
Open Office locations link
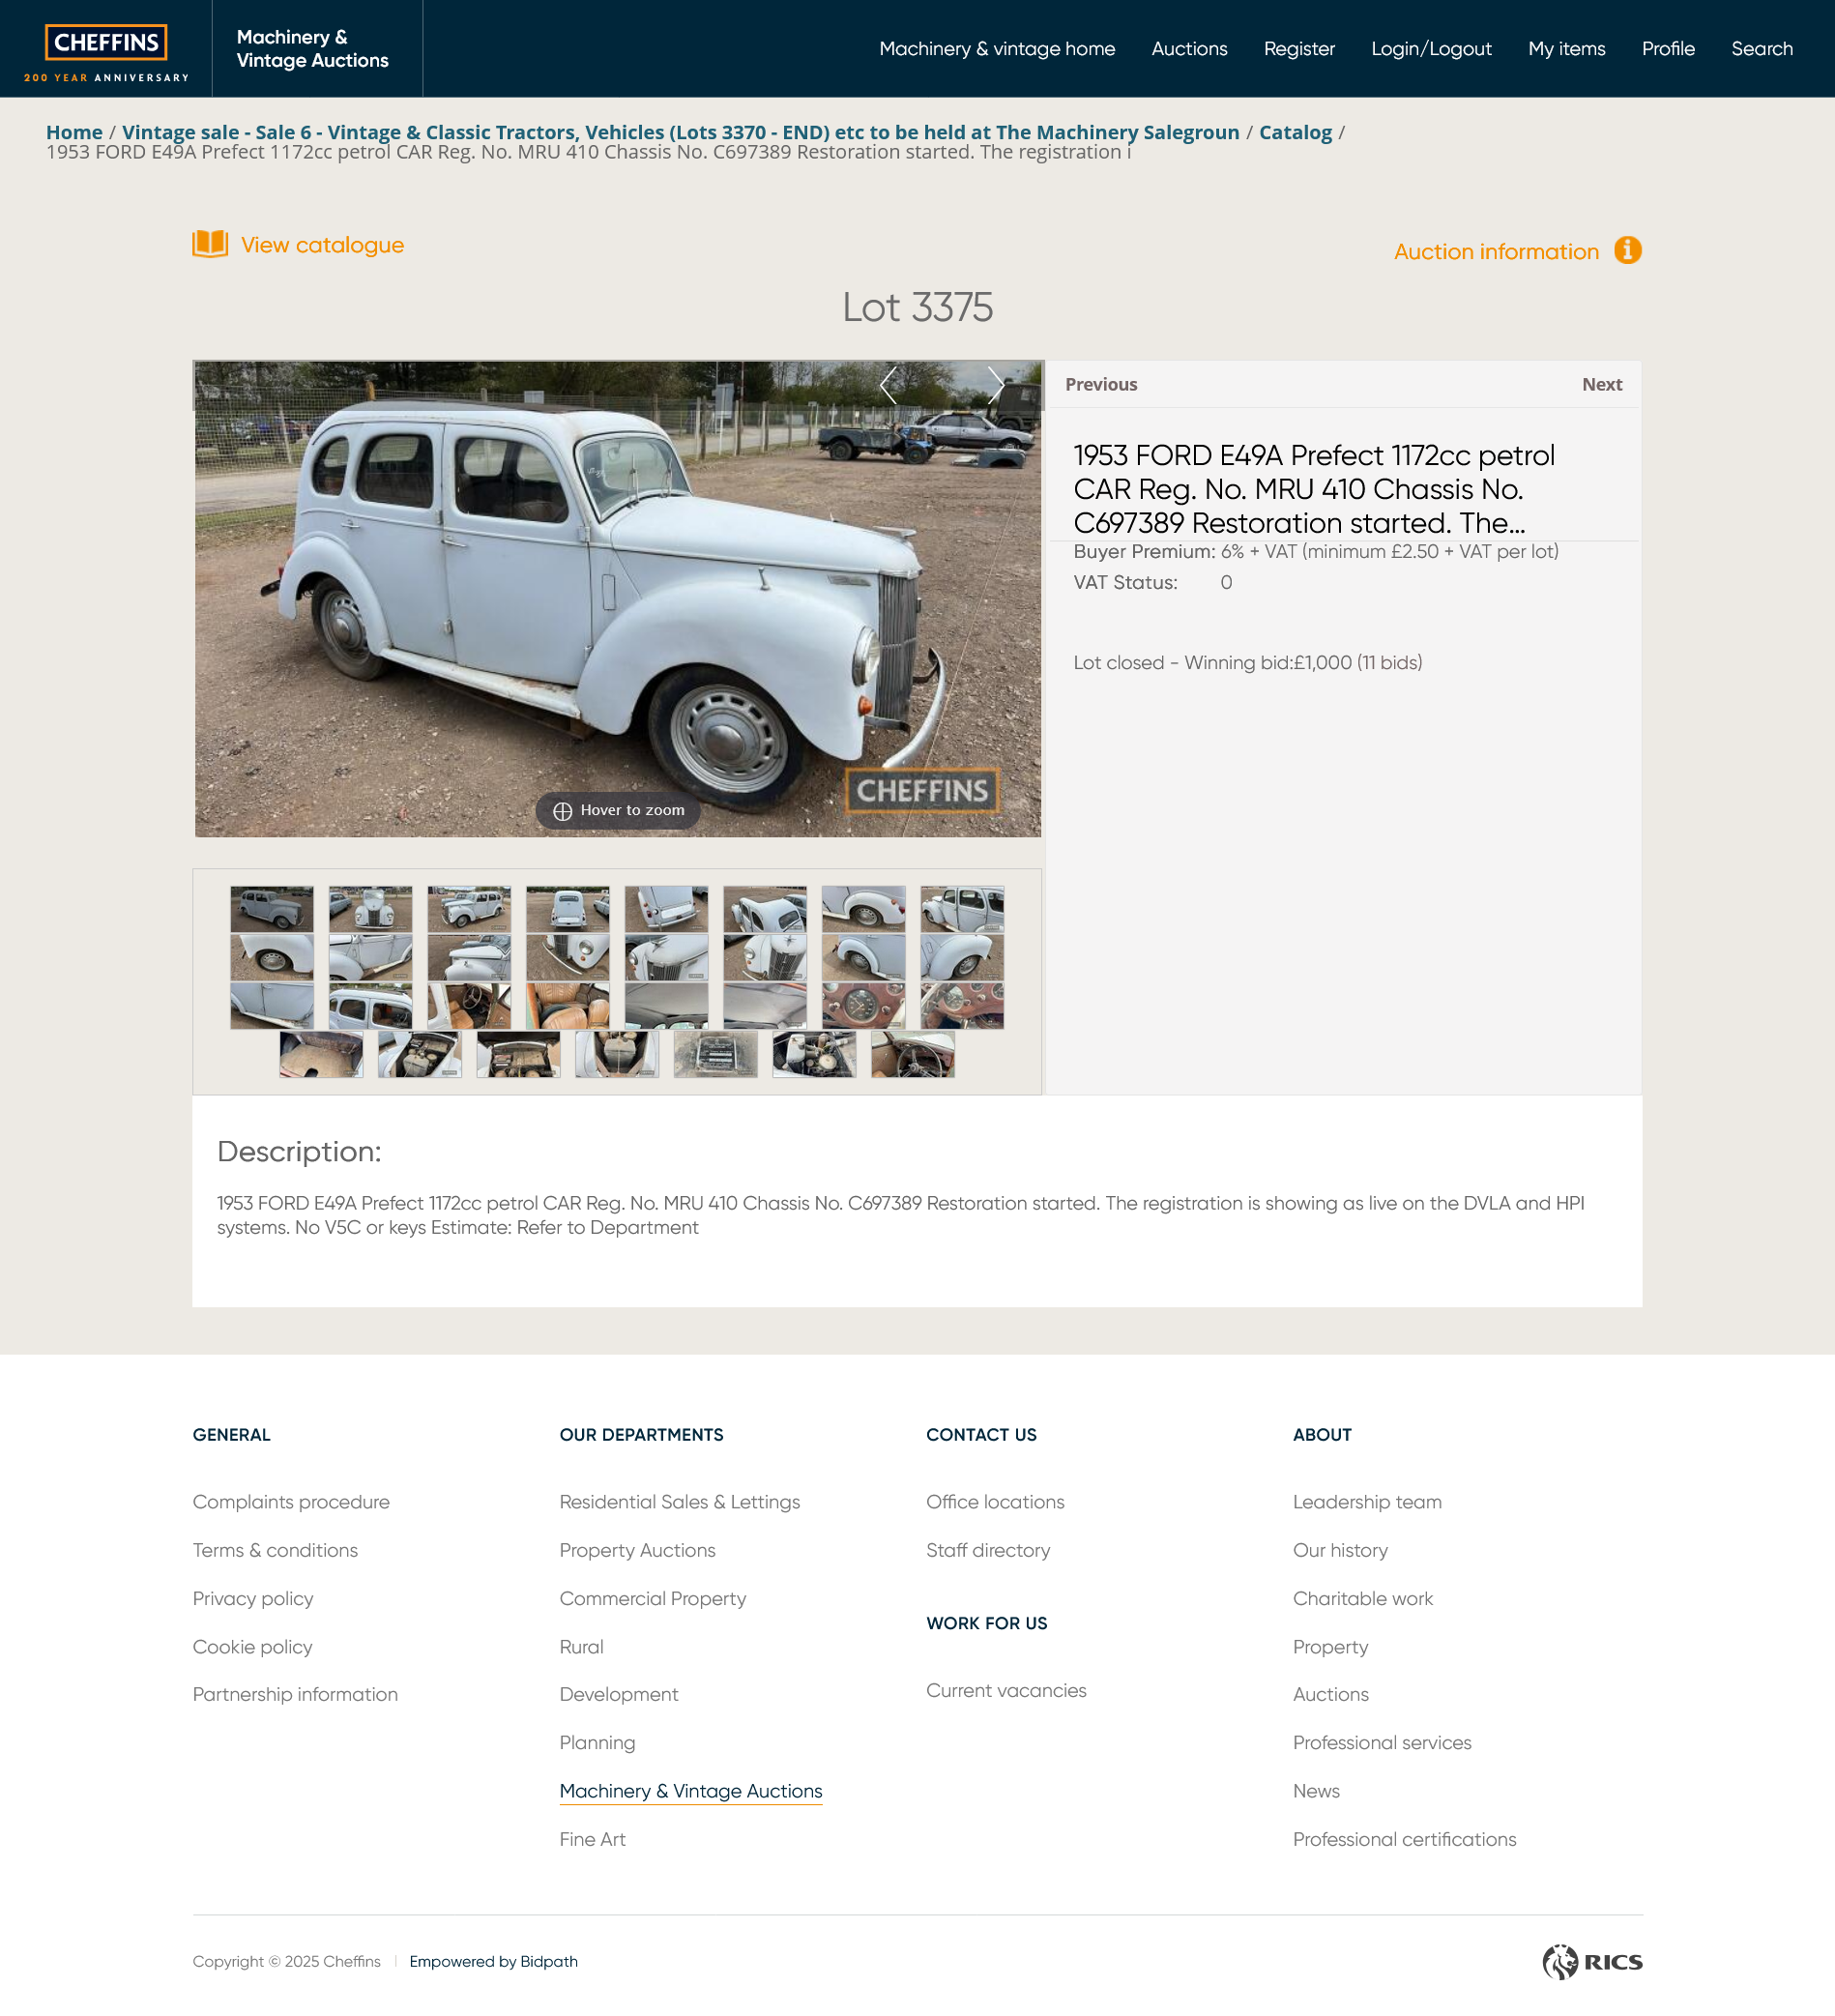pyautogui.click(x=994, y=1502)
